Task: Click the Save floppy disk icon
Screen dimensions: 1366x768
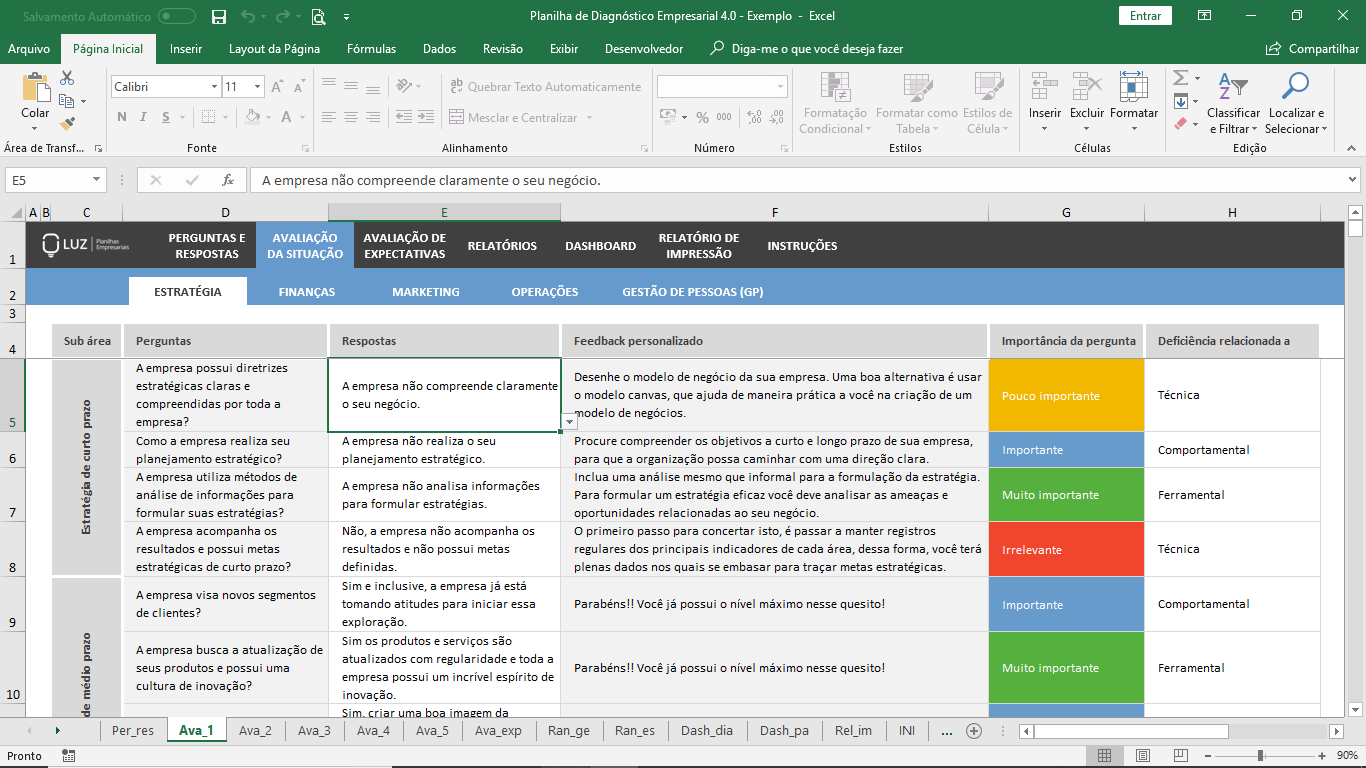Action: (219, 16)
